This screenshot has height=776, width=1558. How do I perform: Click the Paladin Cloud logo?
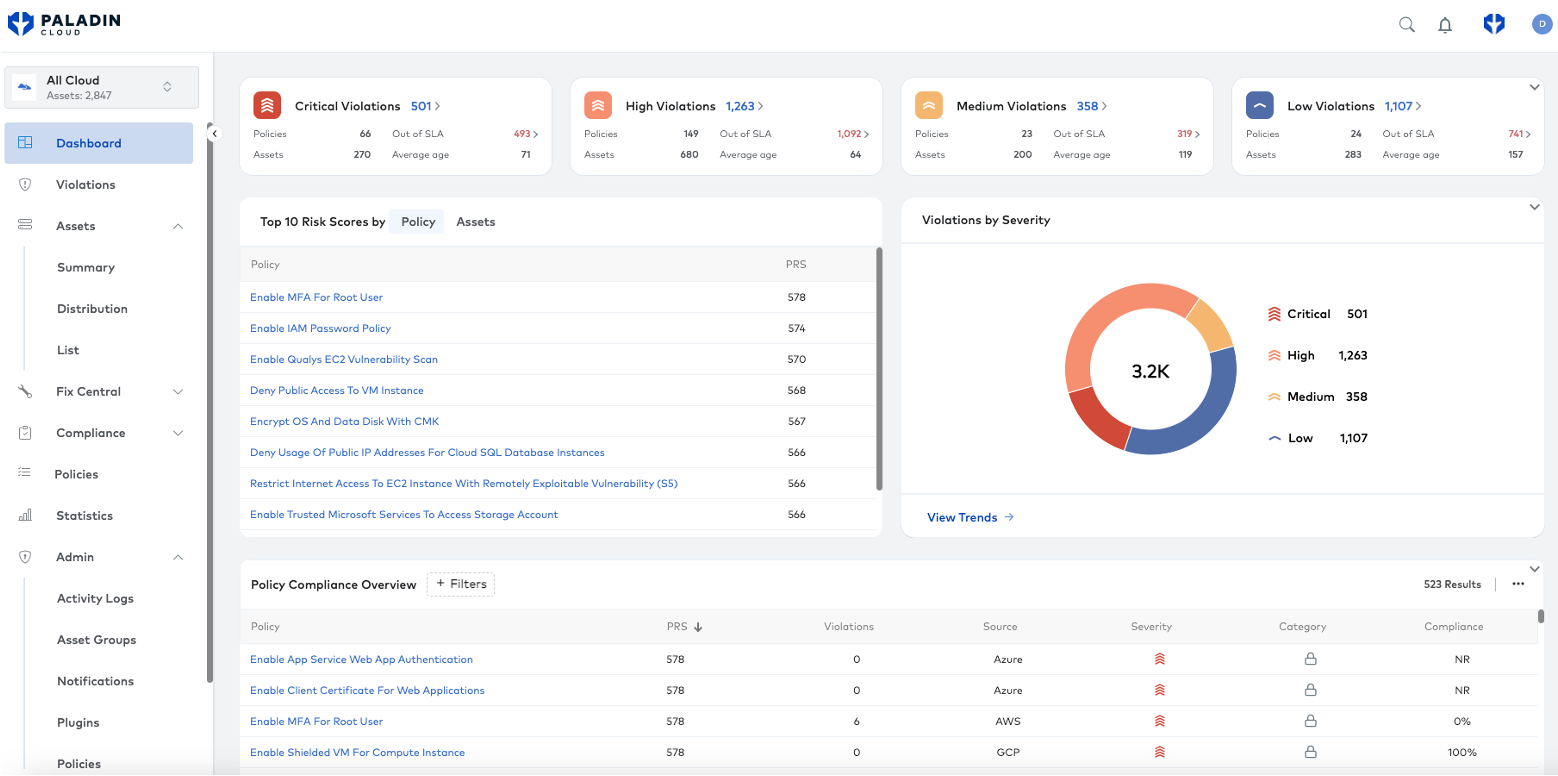pyautogui.click(x=64, y=23)
